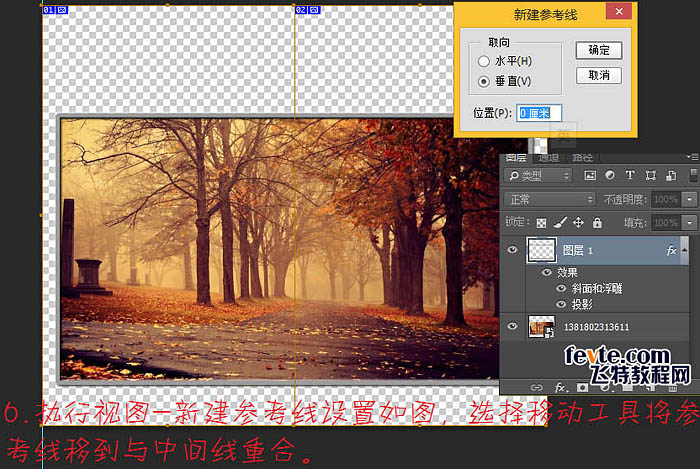Image resolution: width=700 pixels, height=469 pixels.
Task: Switch to the 路径 panel tab
Action: tap(582, 158)
